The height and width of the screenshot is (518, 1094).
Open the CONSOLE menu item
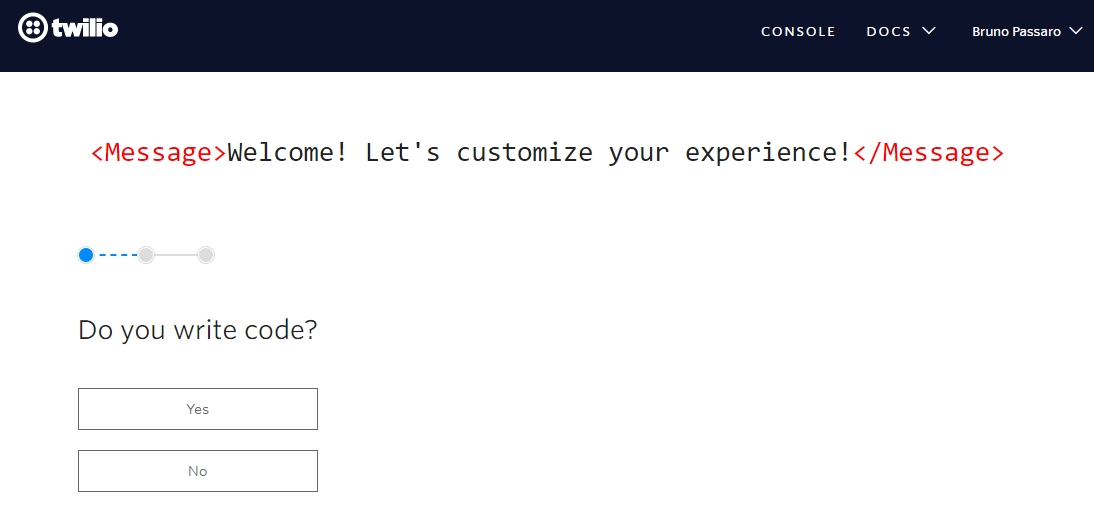pyautogui.click(x=798, y=31)
